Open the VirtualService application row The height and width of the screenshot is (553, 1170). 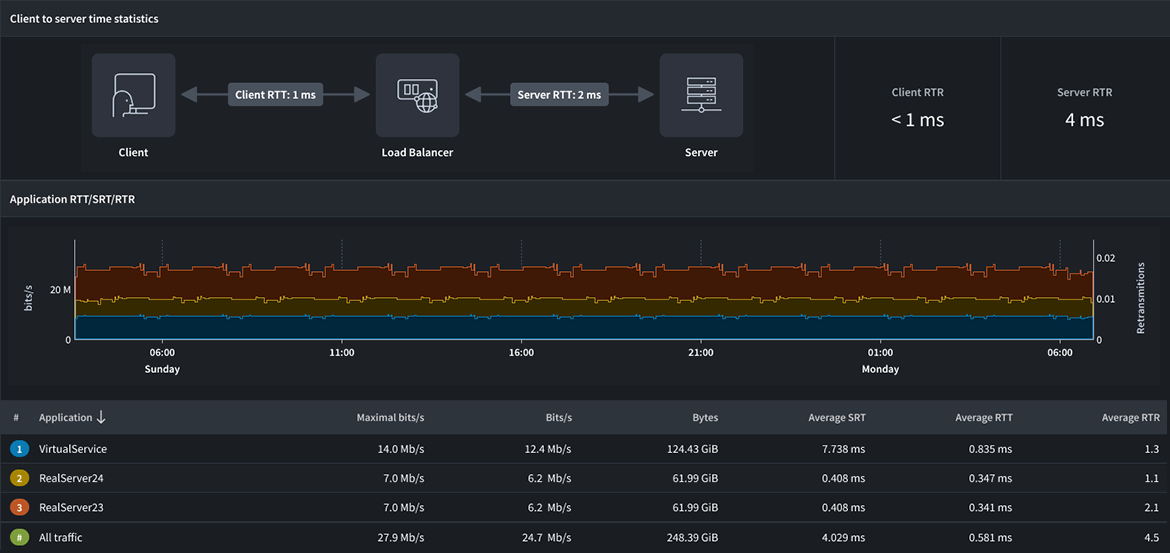point(73,449)
